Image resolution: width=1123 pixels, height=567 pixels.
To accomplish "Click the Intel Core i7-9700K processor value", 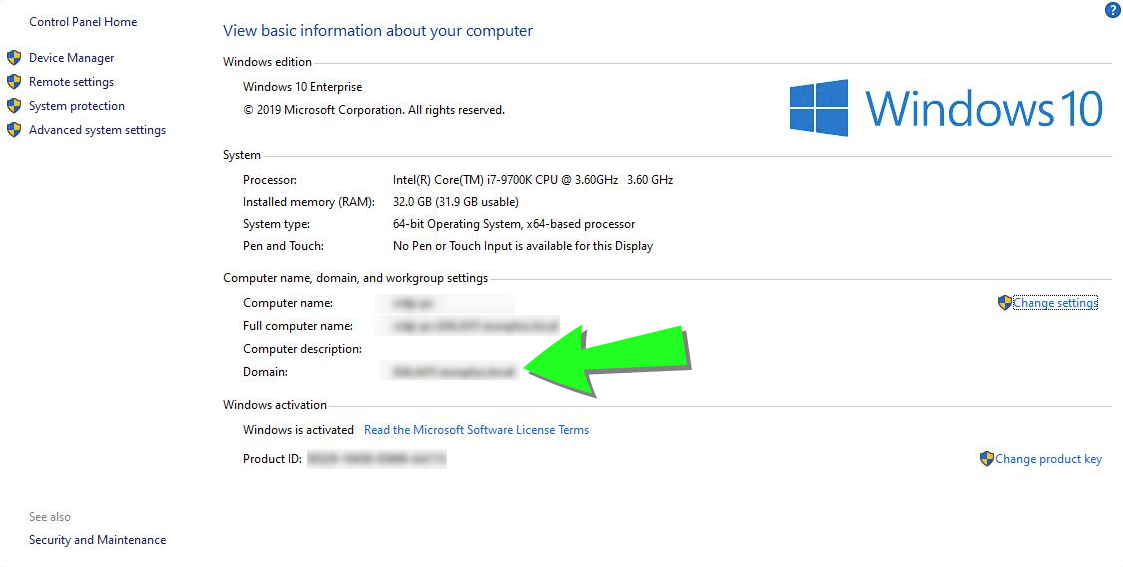I will pyautogui.click(x=533, y=180).
